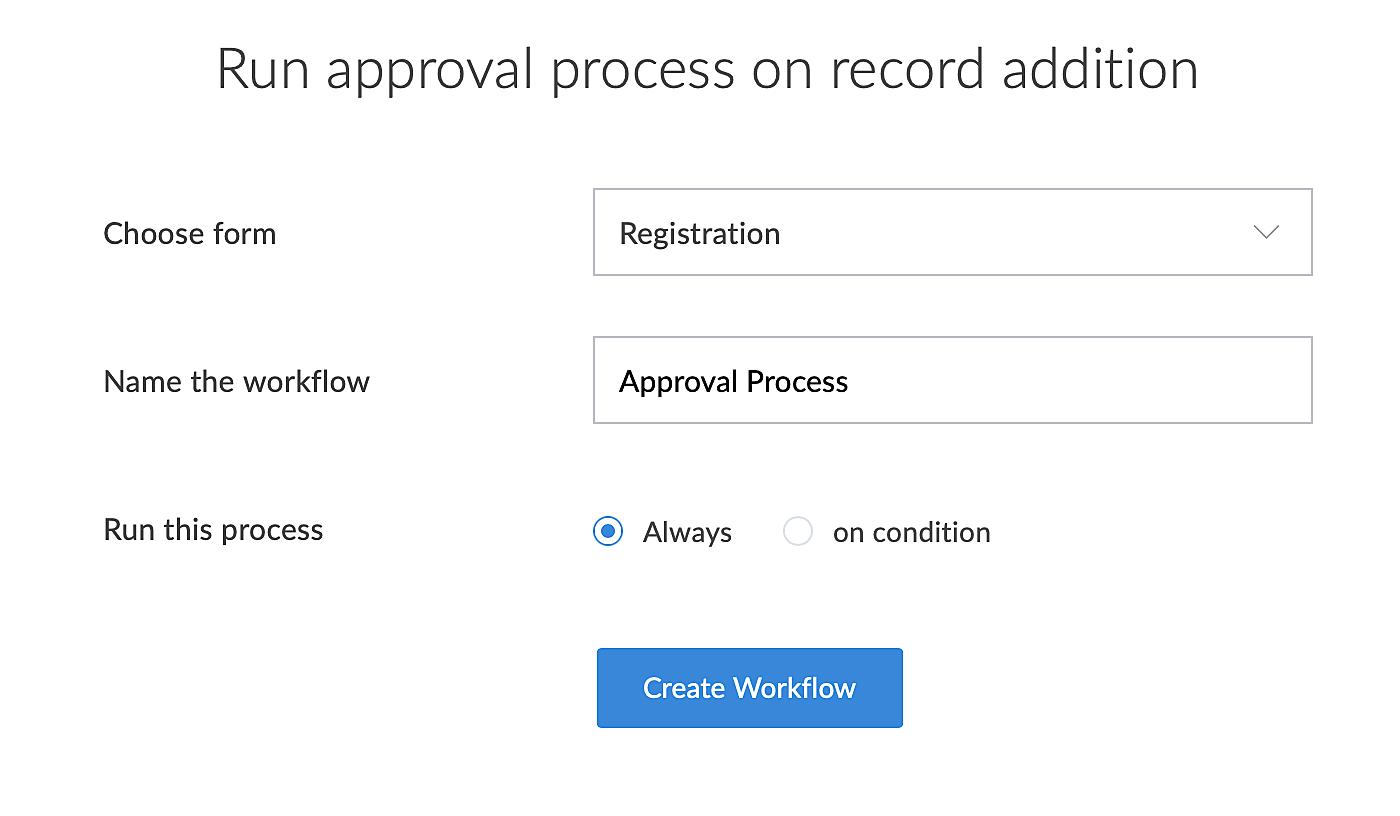Click the word Create on the blue button
1400x816 pixels.
point(684,688)
